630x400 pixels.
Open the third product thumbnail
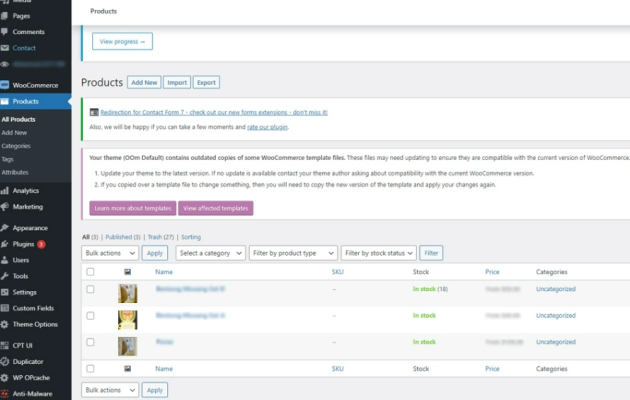tap(127, 346)
